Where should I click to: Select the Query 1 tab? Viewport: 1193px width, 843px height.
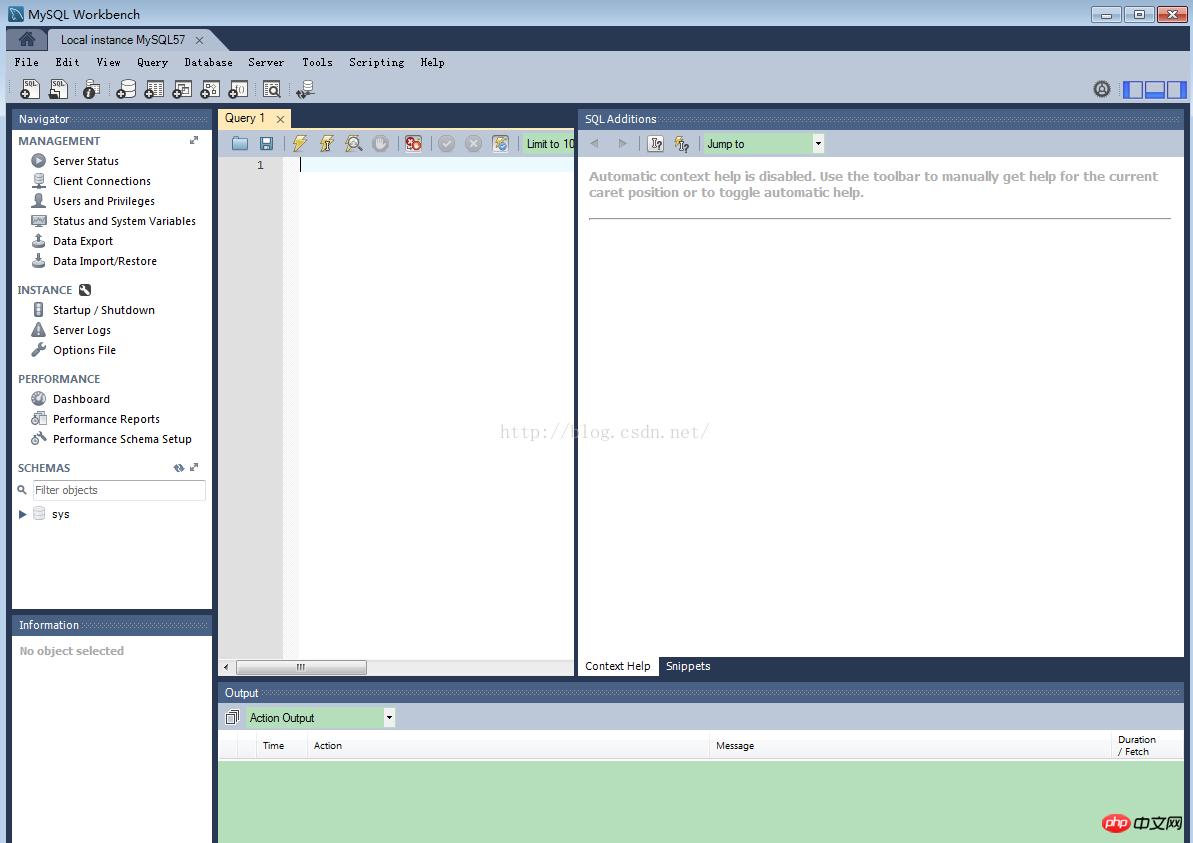244,118
